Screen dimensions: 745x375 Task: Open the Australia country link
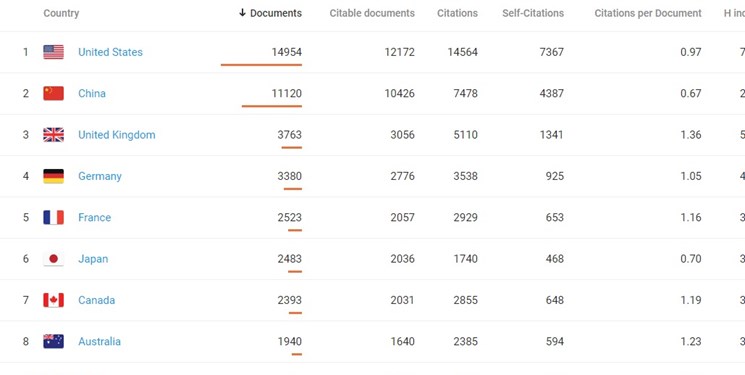(99, 341)
